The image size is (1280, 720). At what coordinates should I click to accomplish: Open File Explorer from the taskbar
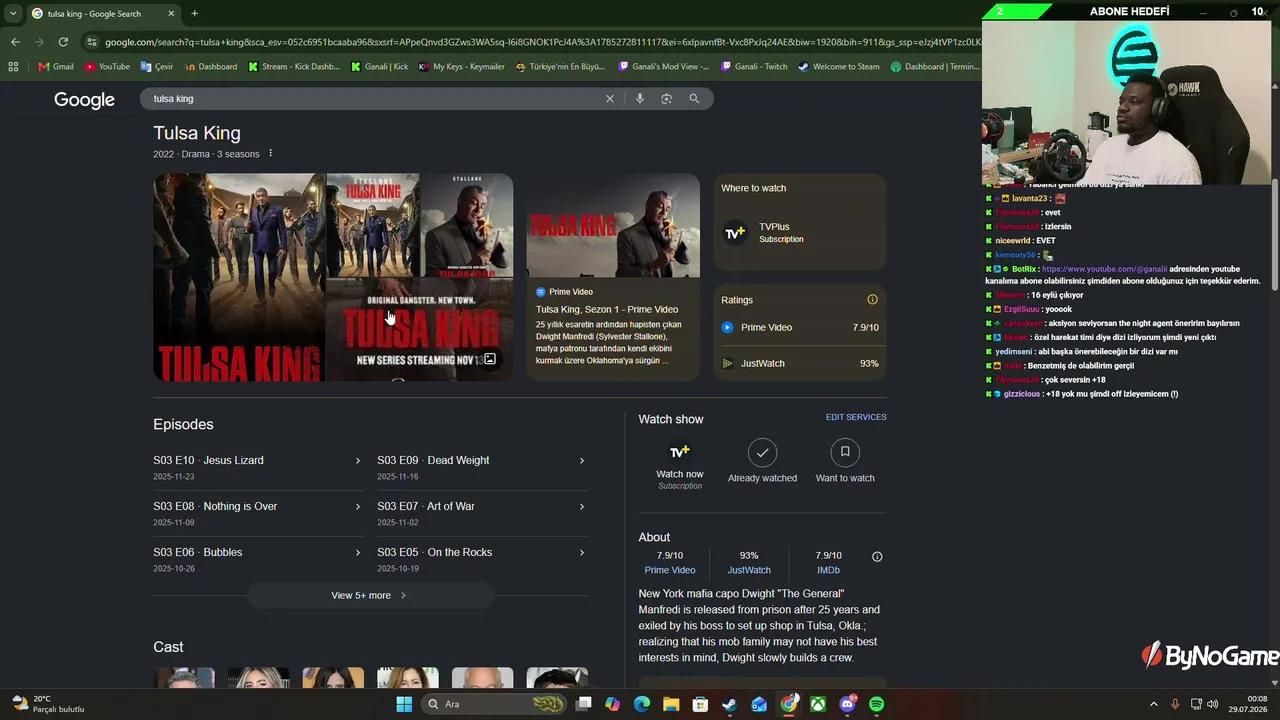click(x=671, y=704)
